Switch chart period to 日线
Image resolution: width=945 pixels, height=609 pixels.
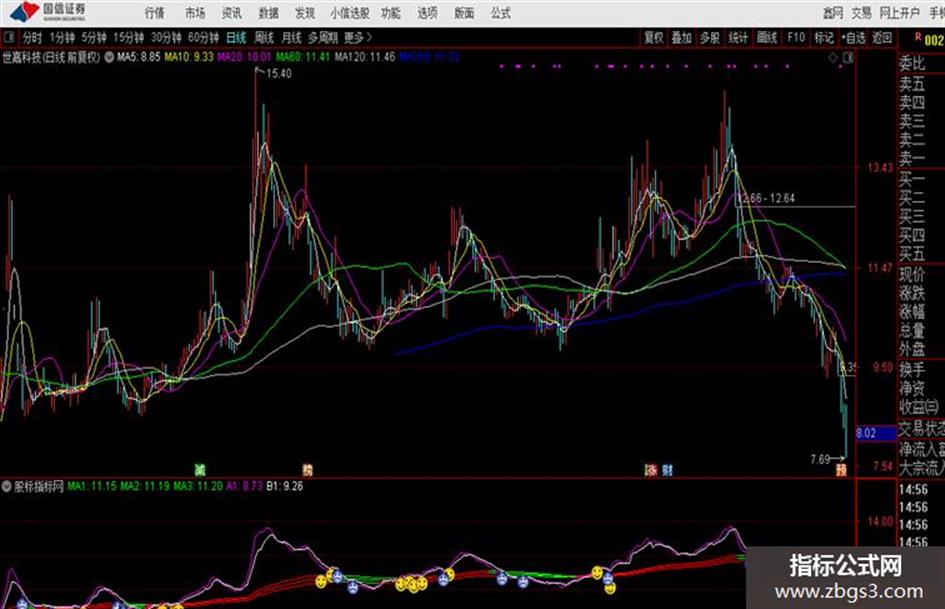[236, 38]
